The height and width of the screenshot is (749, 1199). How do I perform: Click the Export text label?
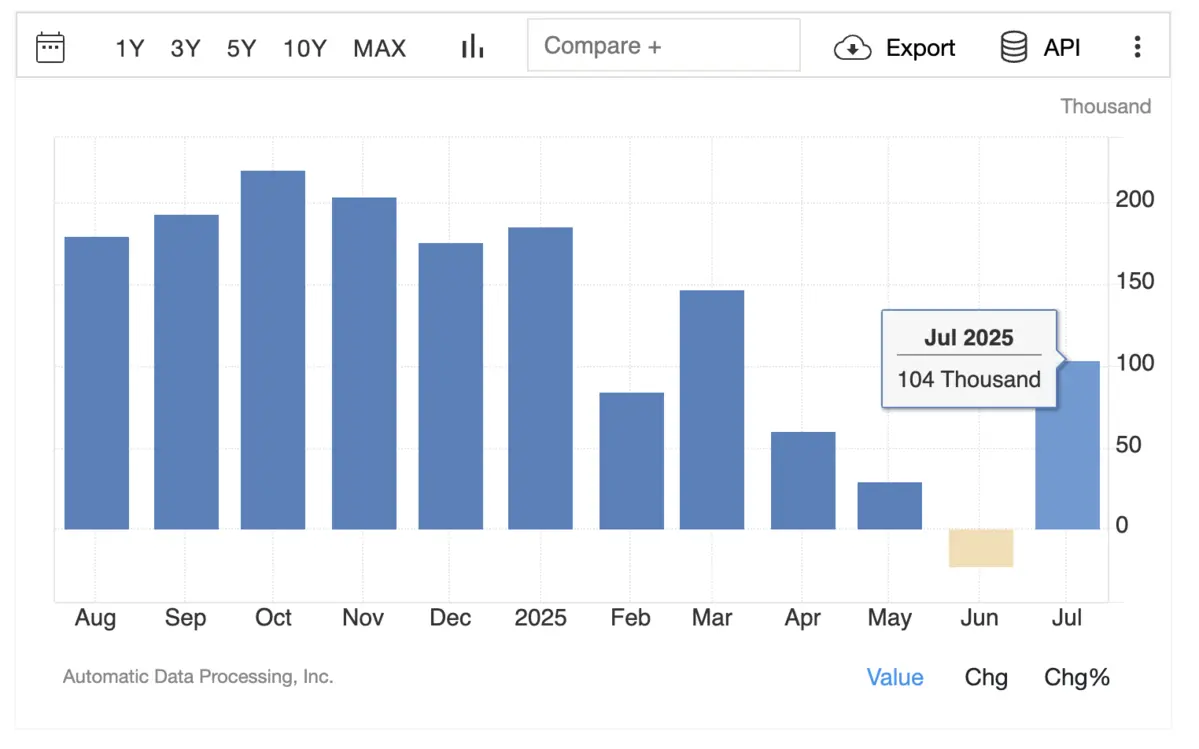[920, 48]
